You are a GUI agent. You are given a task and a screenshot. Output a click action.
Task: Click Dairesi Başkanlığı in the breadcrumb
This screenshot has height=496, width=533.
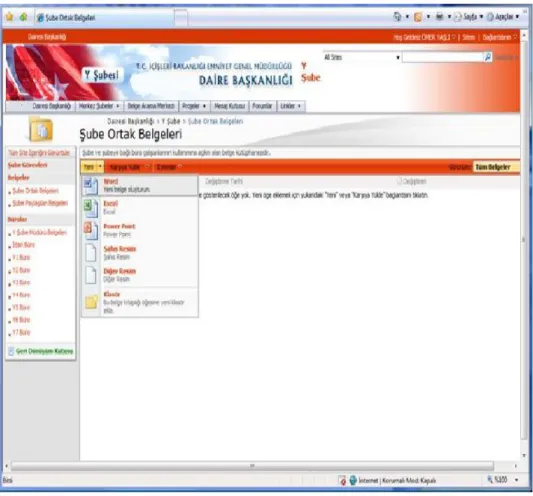coord(131,121)
